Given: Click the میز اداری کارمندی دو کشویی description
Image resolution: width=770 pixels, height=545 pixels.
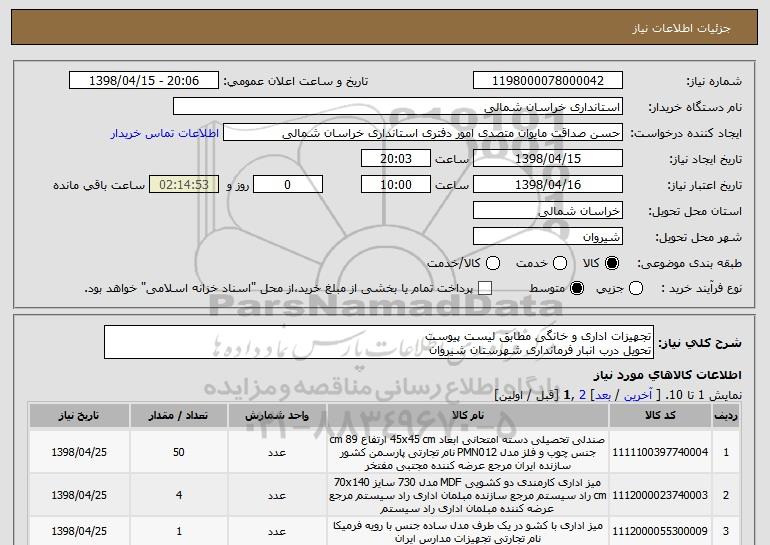Looking at the screenshot, I should (x=468, y=495).
